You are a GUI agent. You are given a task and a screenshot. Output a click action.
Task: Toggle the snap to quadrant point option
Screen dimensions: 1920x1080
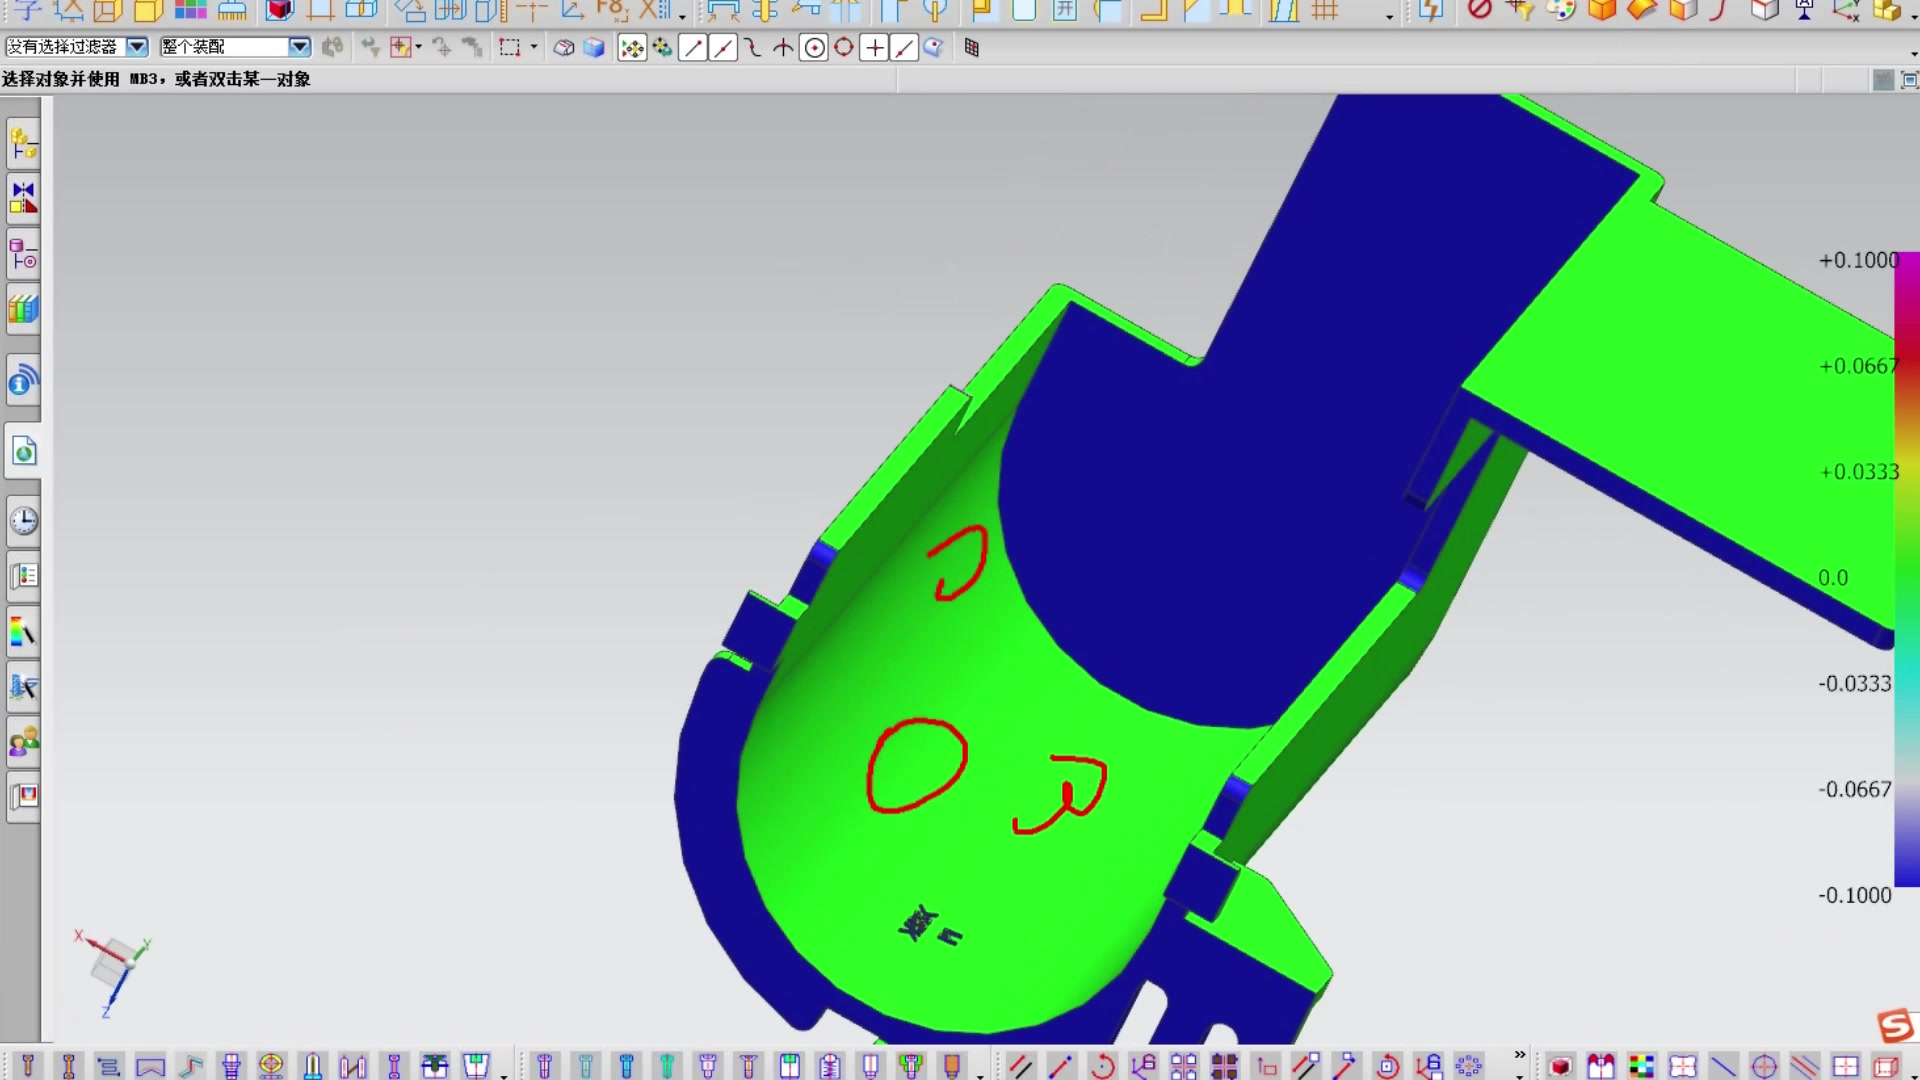click(844, 48)
